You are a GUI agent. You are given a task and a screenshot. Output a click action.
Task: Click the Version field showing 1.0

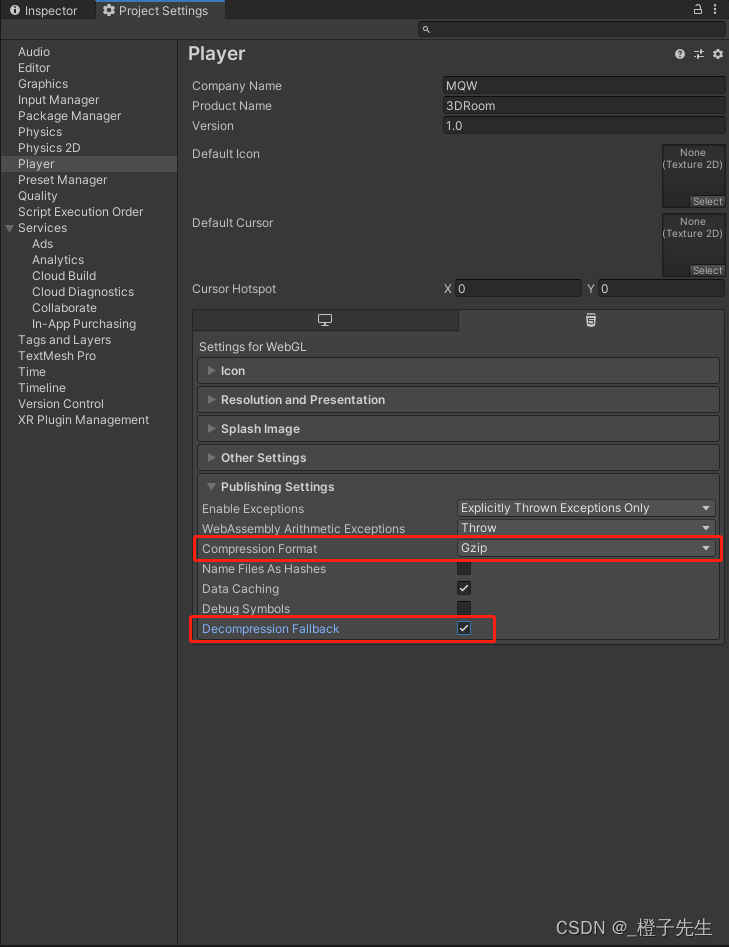584,126
